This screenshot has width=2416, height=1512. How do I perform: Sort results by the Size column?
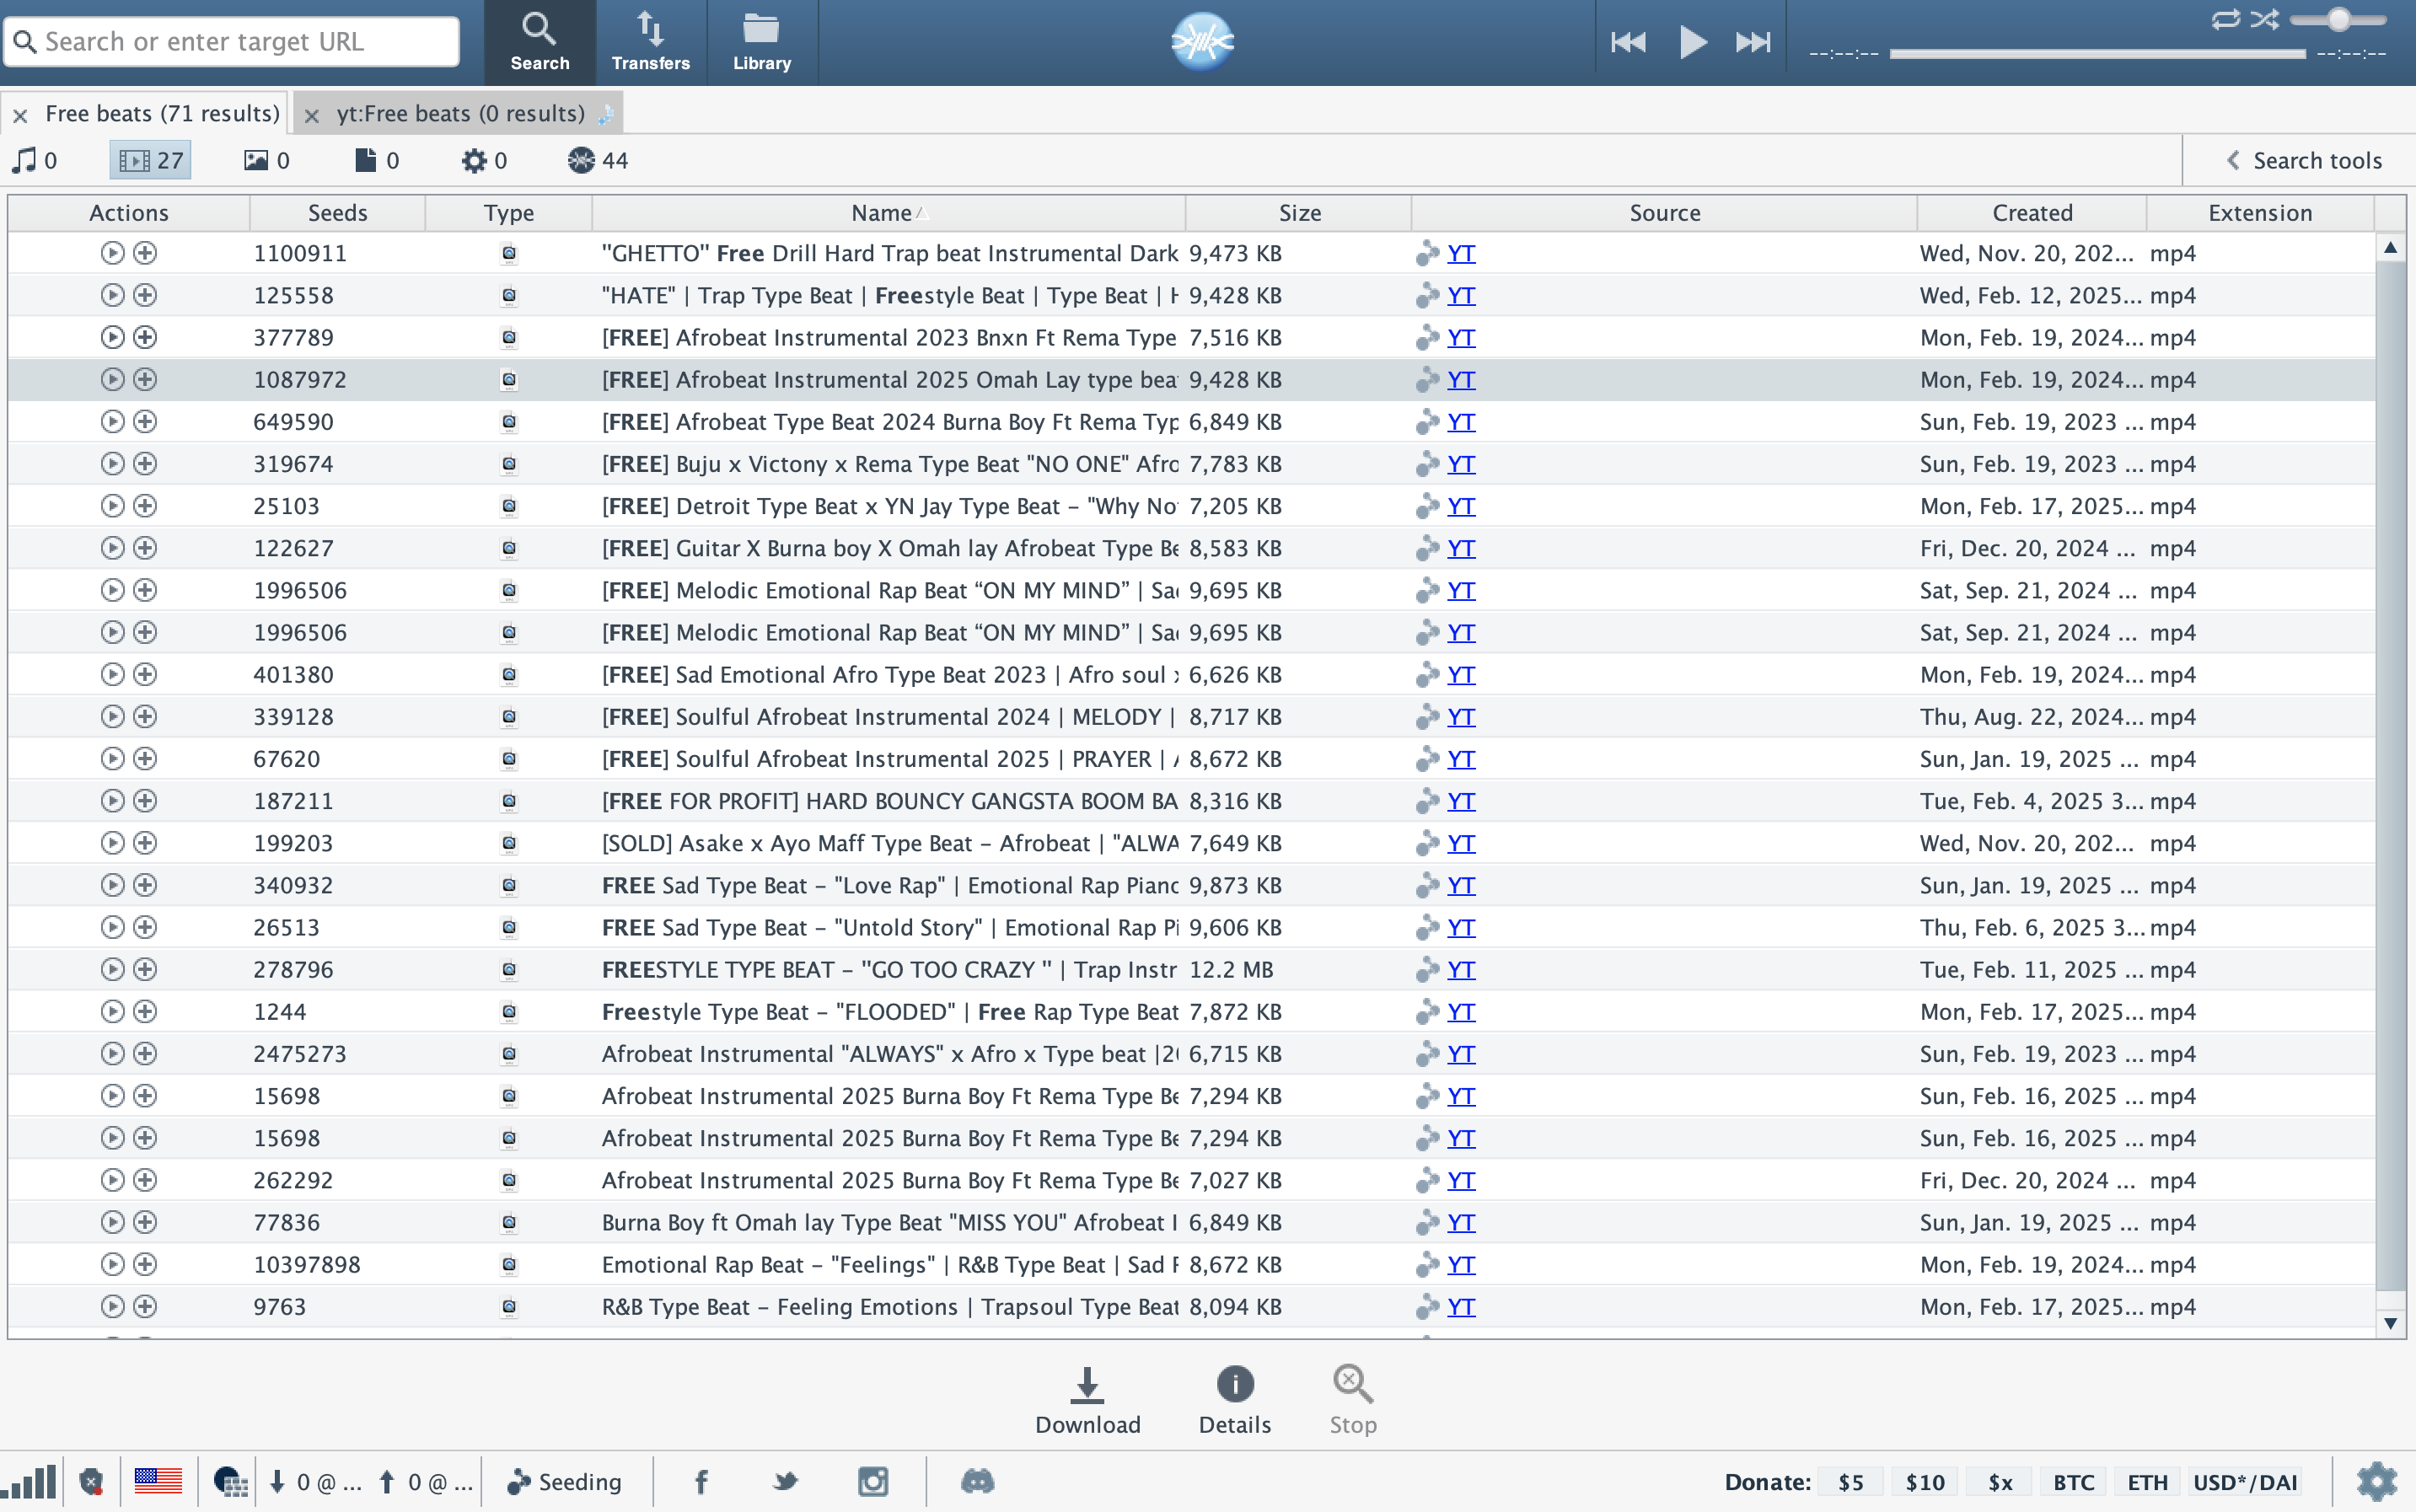(x=1299, y=212)
